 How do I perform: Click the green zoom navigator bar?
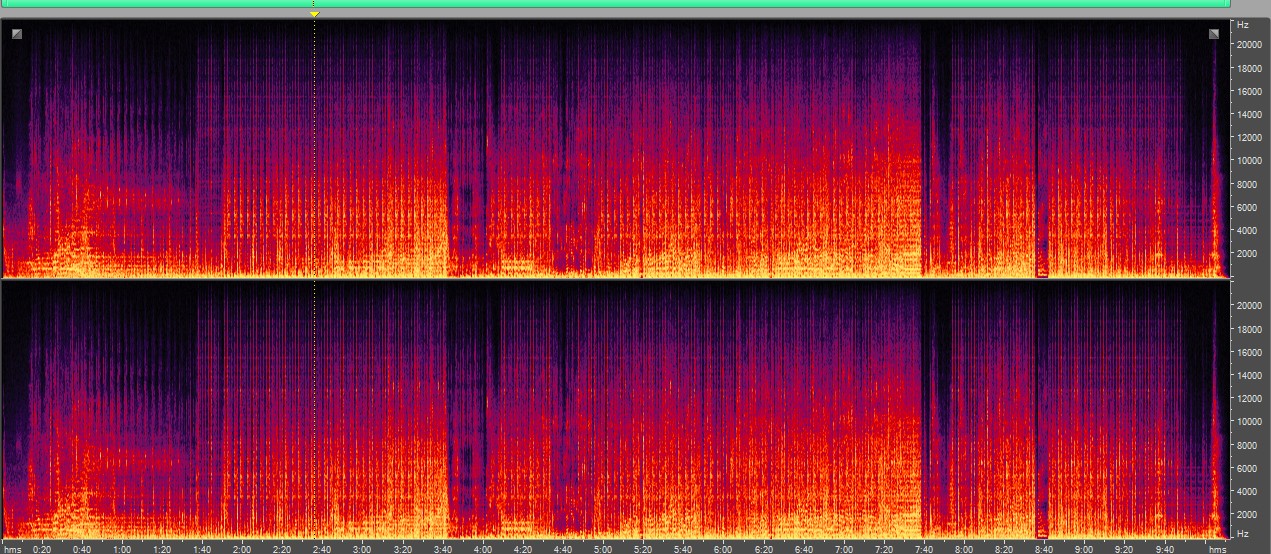(x=615, y=4)
